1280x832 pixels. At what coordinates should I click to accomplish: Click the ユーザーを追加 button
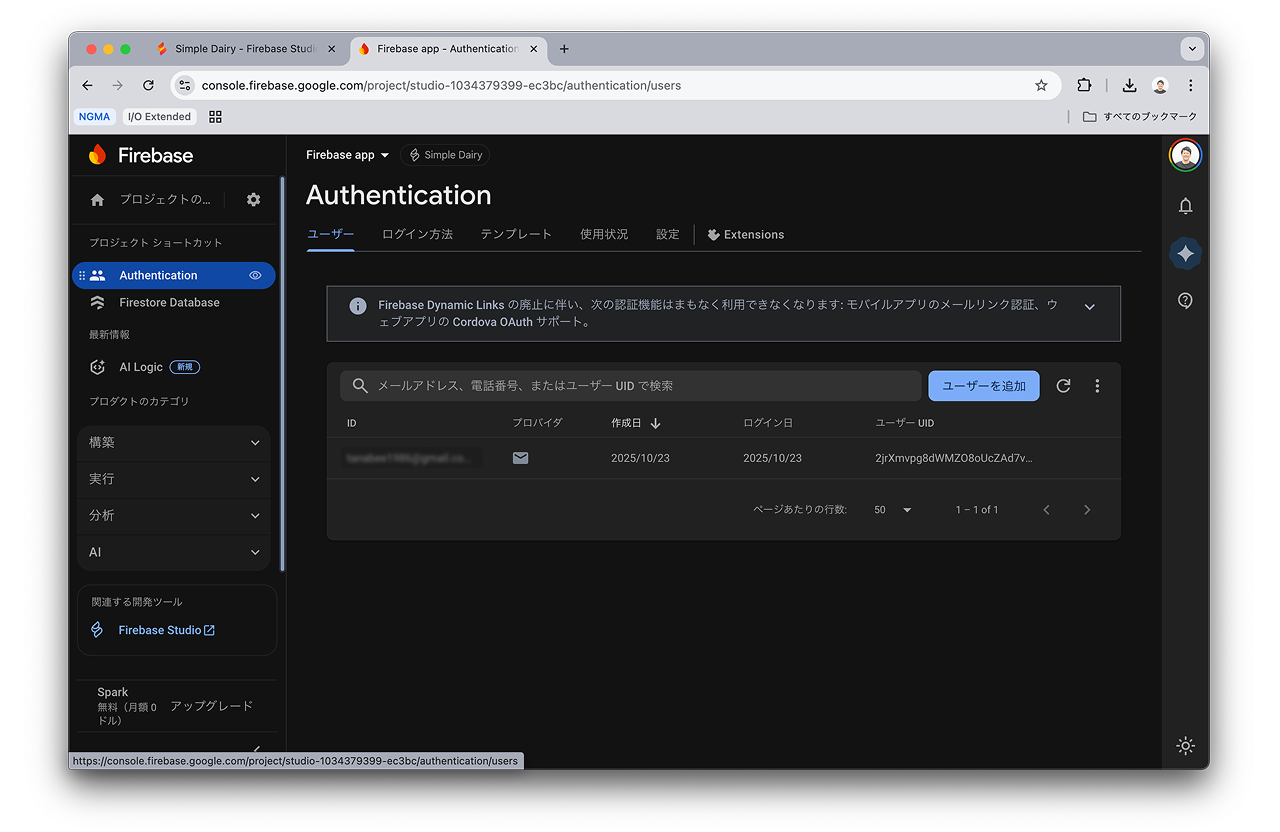point(983,385)
